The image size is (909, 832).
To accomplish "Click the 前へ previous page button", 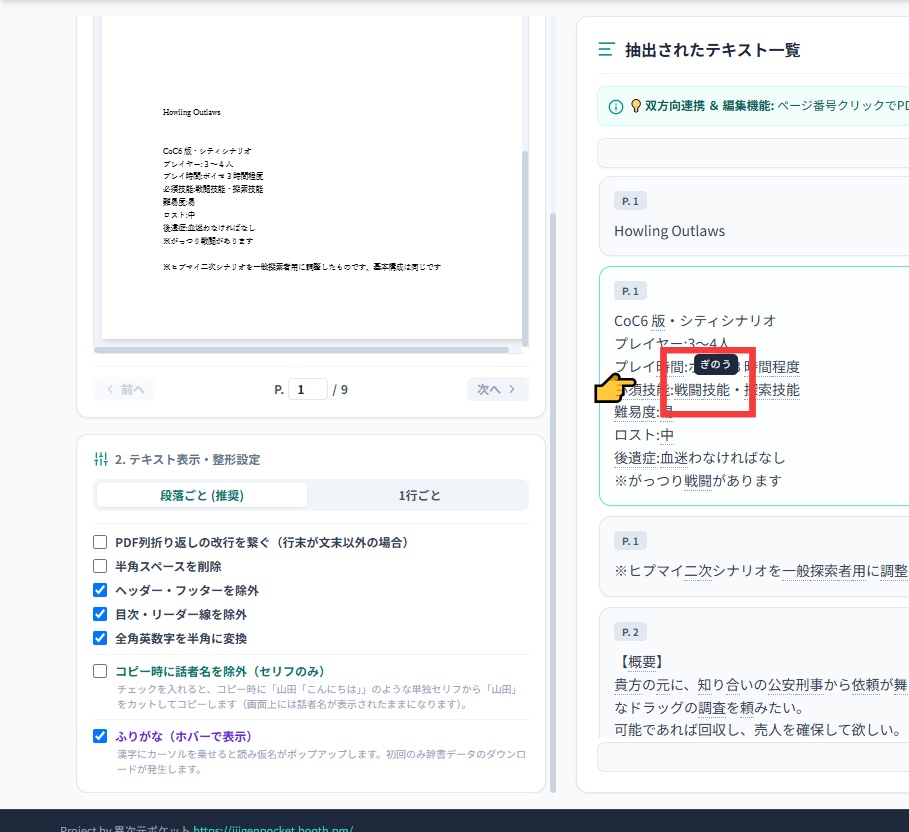I will coord(124,389).
